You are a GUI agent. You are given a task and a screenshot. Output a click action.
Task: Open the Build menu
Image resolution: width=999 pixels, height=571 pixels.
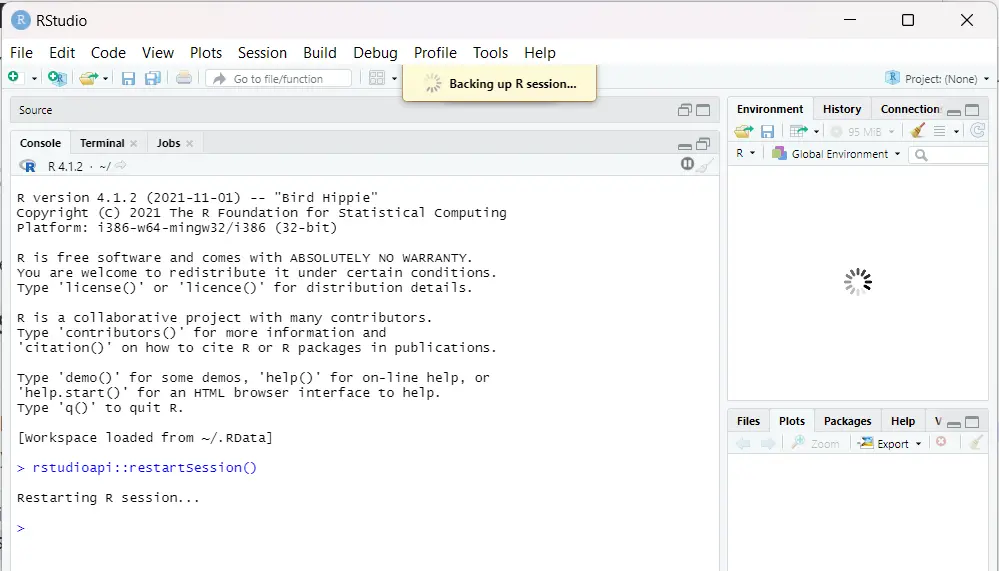[x=320, y=53]
